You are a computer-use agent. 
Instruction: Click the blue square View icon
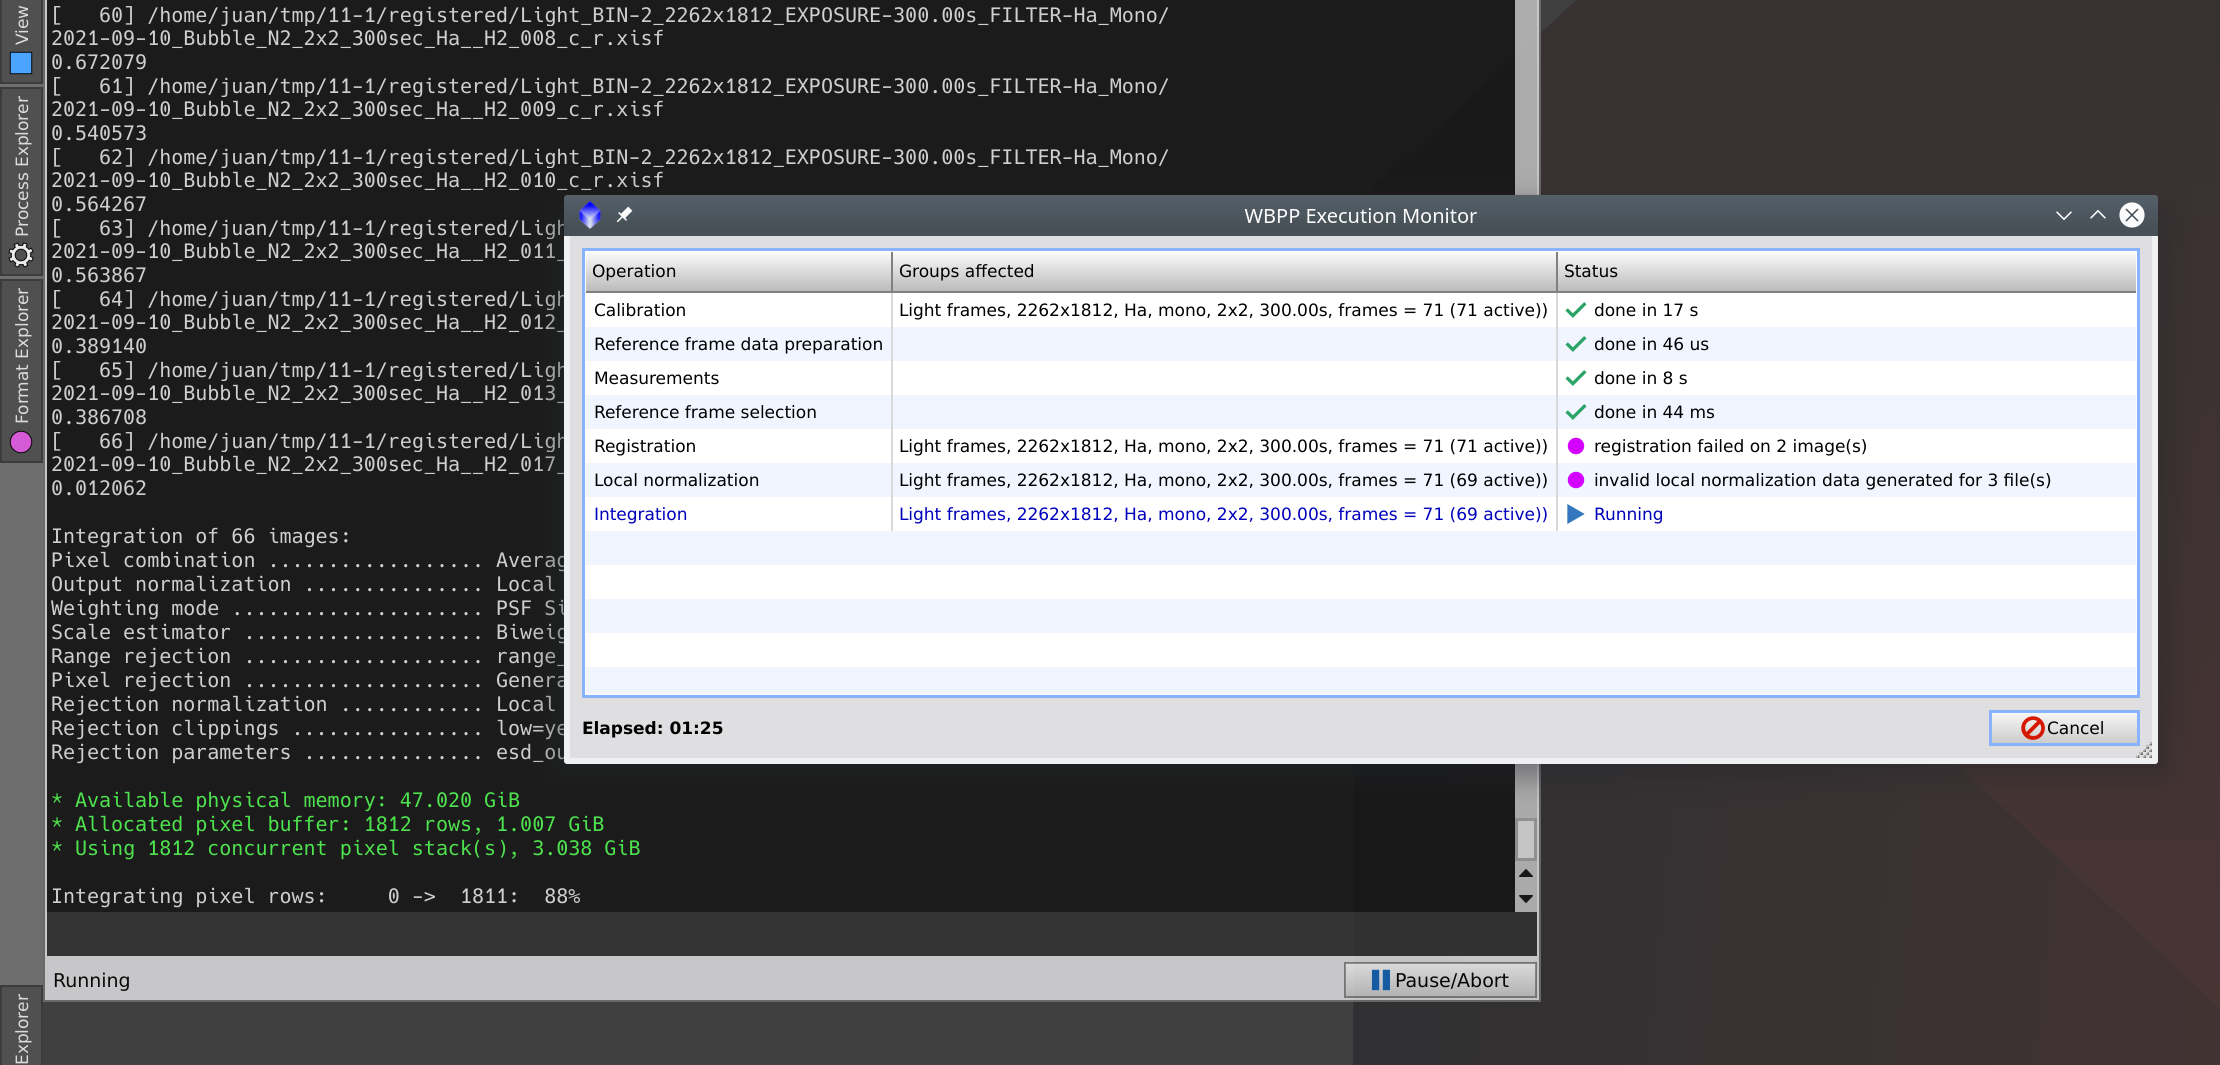pos(21,64)
